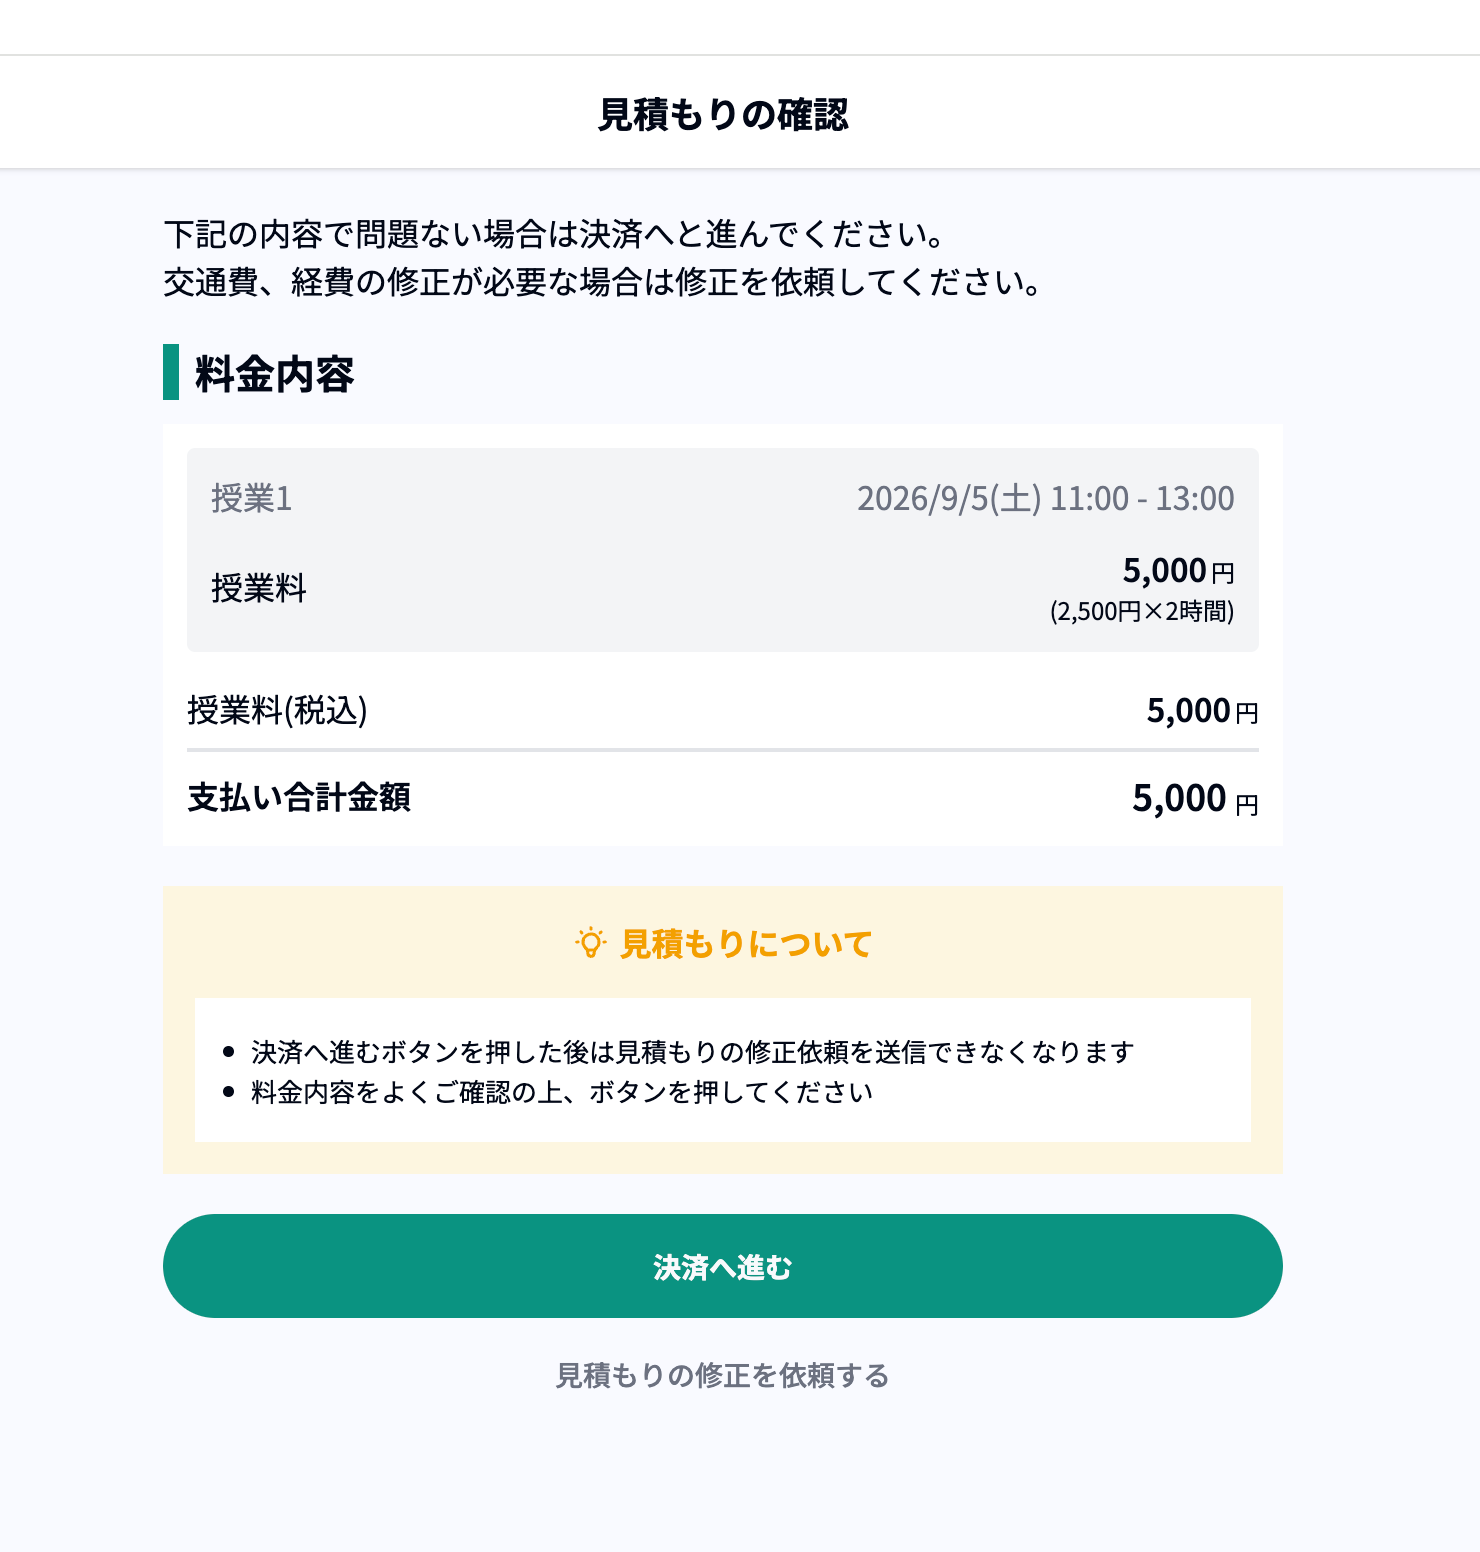Click the lesson date 2026/9/5(土) 11:00 - 13:00
The width and height of the screenshot is (1480, 1552).
(1045, 498)
